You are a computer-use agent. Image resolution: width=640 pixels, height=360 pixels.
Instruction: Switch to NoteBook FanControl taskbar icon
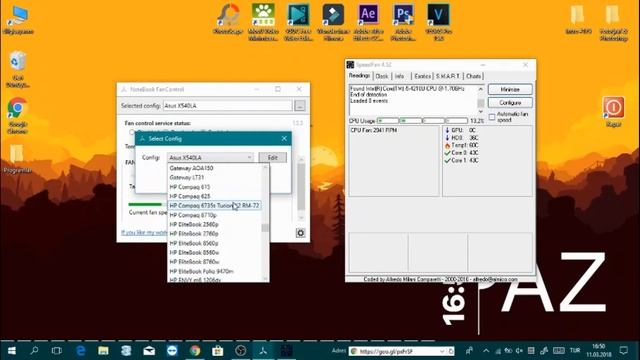263,351
